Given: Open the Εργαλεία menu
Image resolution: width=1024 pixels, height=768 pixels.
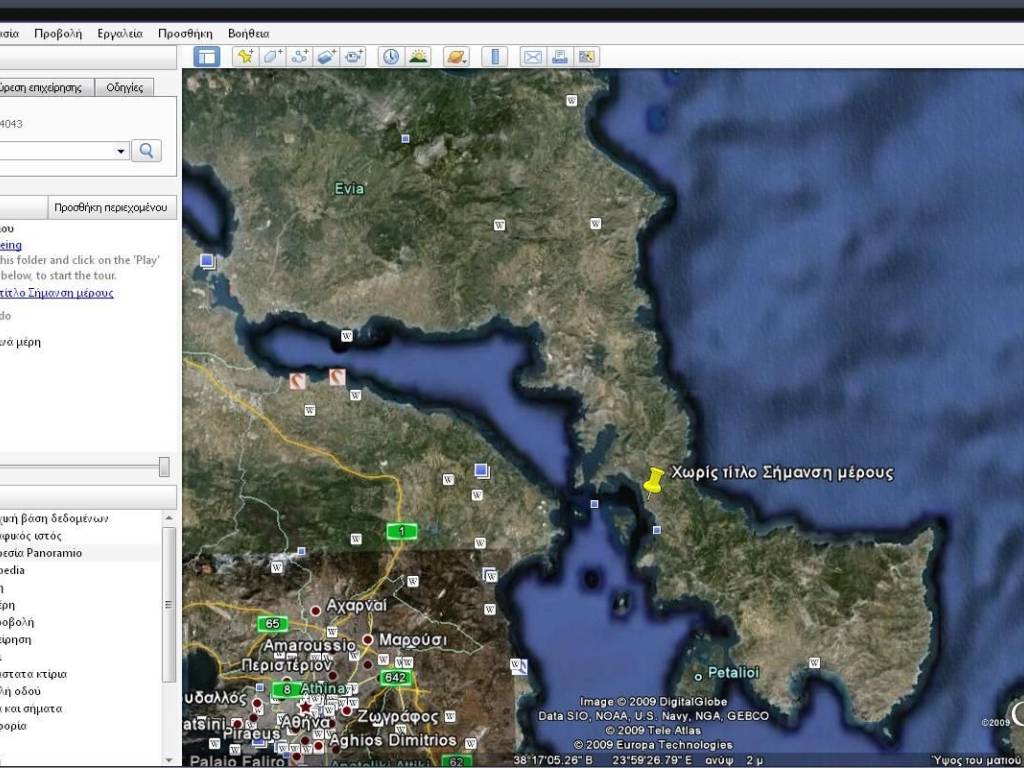Looking at the screenshot, I should 120,33.
